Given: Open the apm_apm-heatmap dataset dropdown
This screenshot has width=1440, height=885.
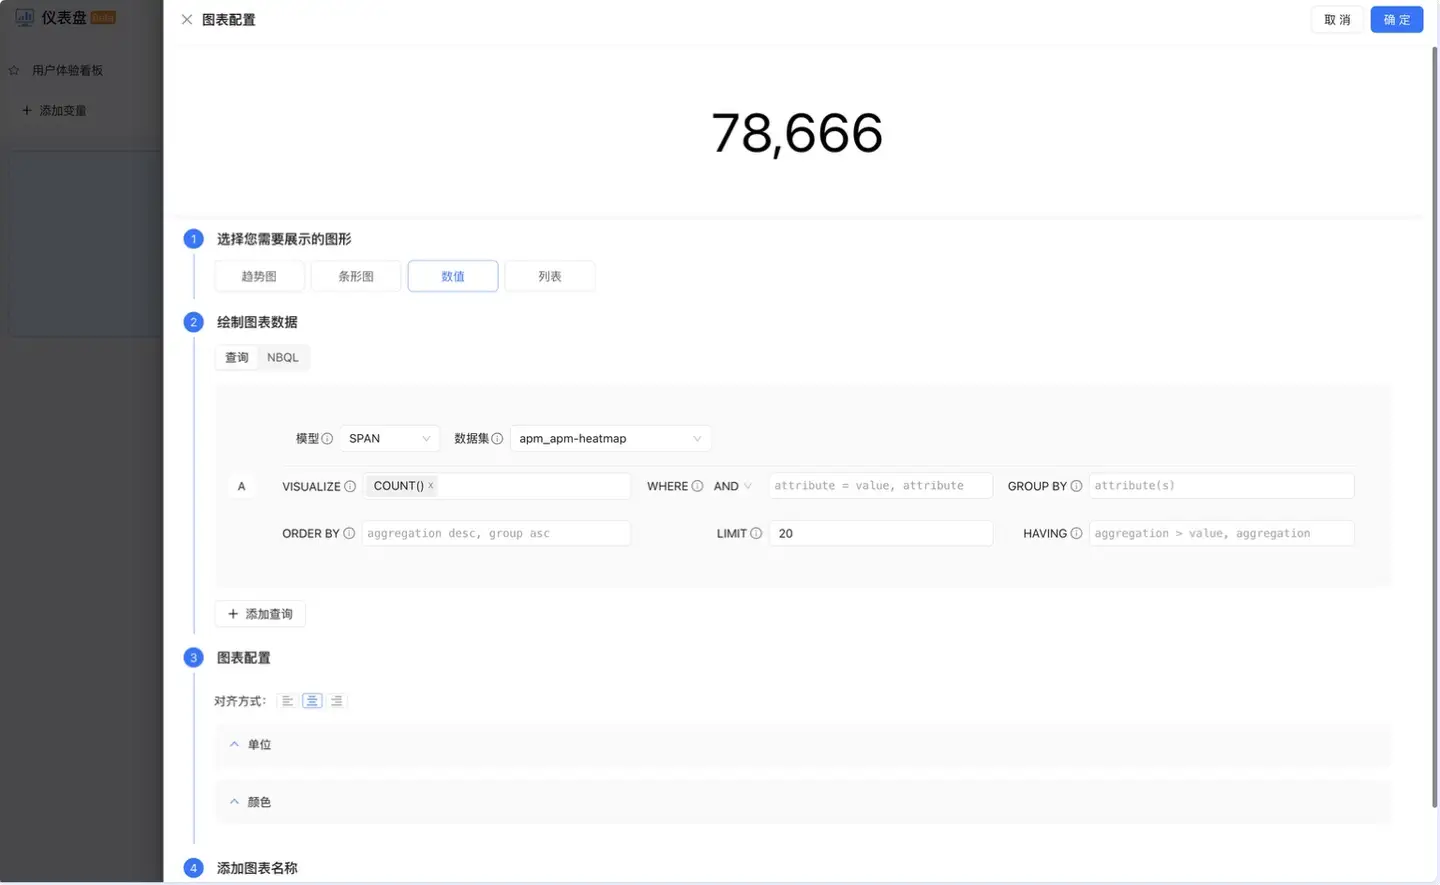Looking at the screenshot, I should (x=610, y=439).
